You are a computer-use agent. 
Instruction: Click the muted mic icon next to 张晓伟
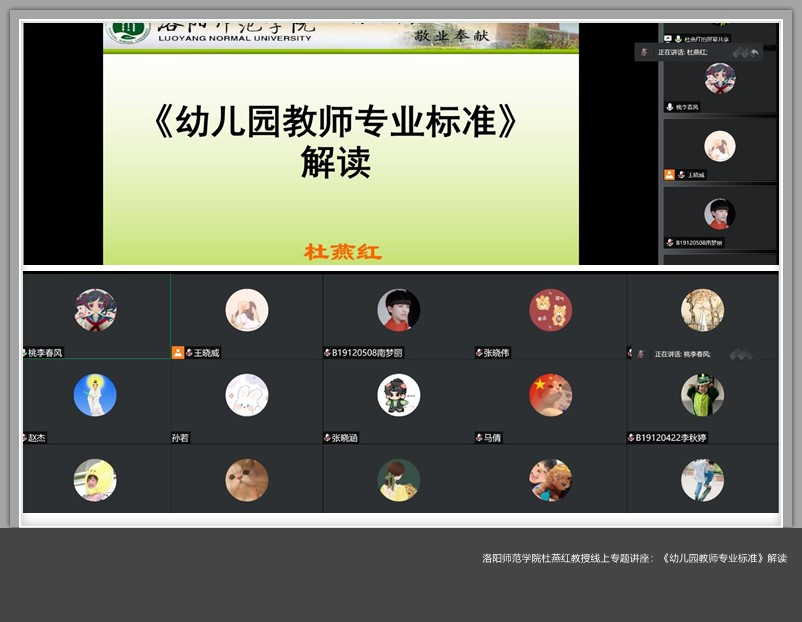(480, 353)
